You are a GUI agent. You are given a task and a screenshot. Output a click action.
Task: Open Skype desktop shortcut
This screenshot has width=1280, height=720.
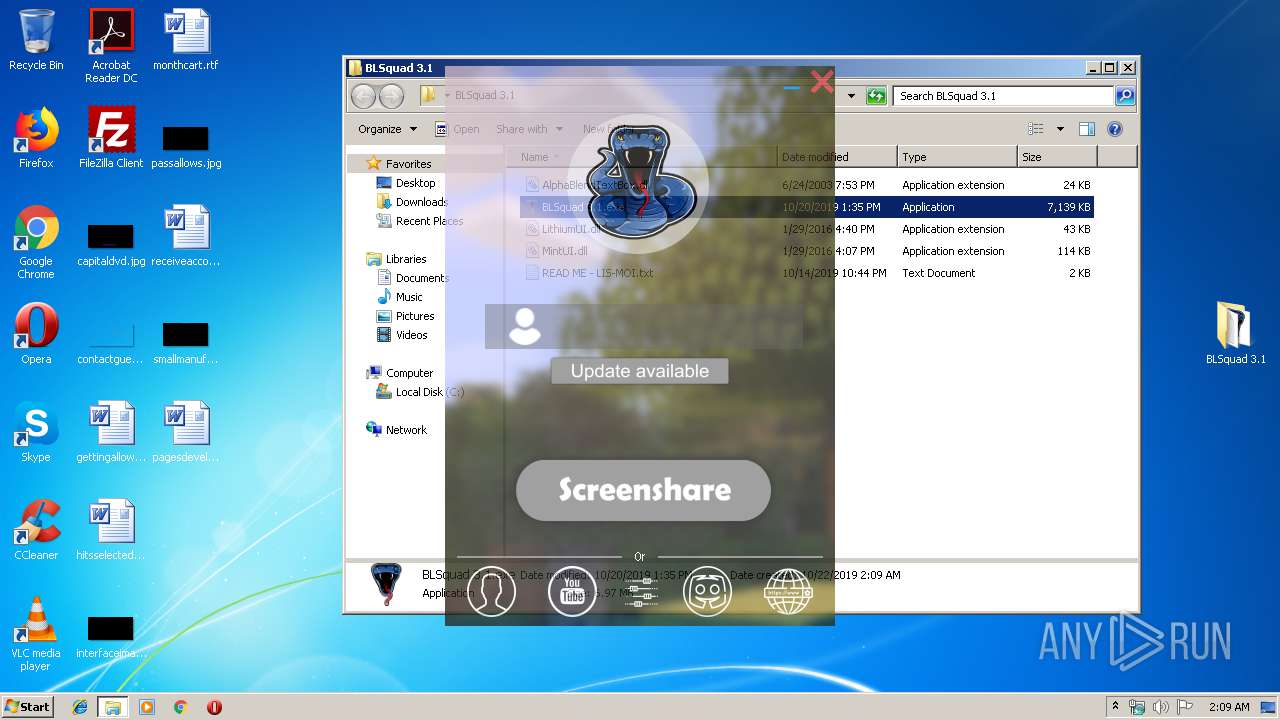tap(36, 432)
